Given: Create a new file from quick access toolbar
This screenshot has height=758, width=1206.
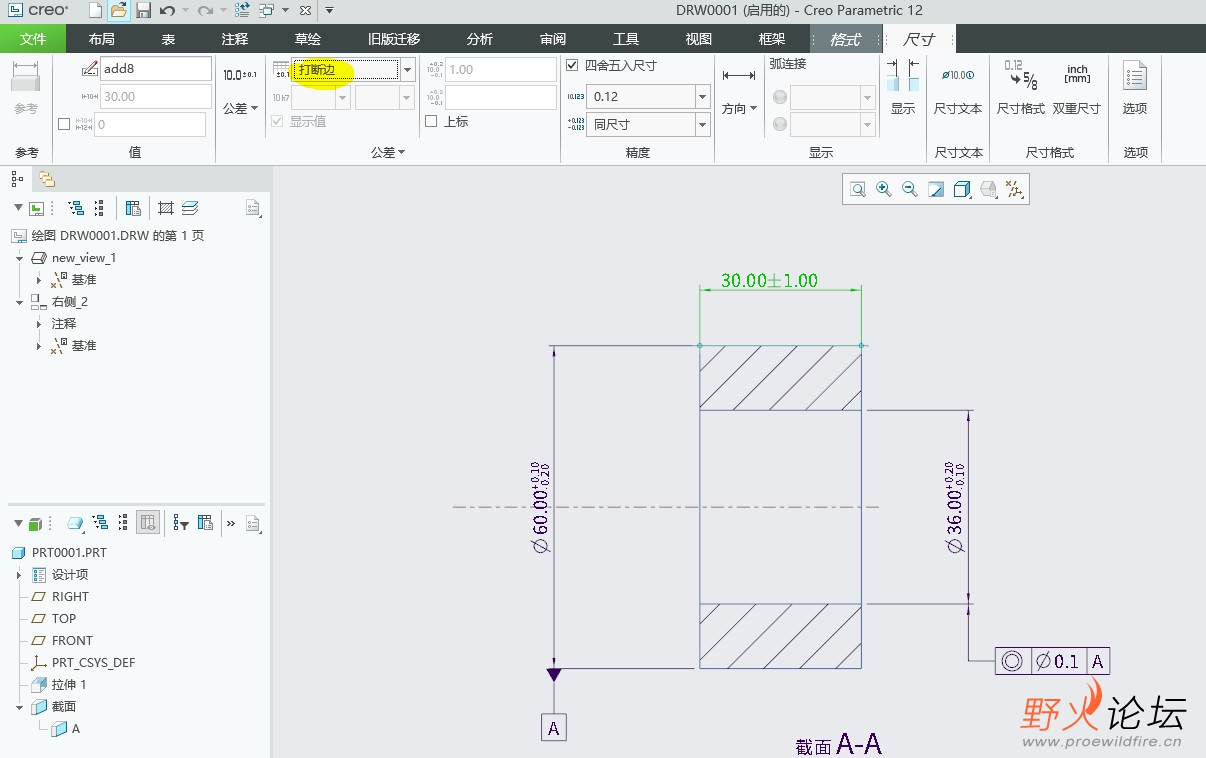Looking at the screenshot, I should point(95,10).
